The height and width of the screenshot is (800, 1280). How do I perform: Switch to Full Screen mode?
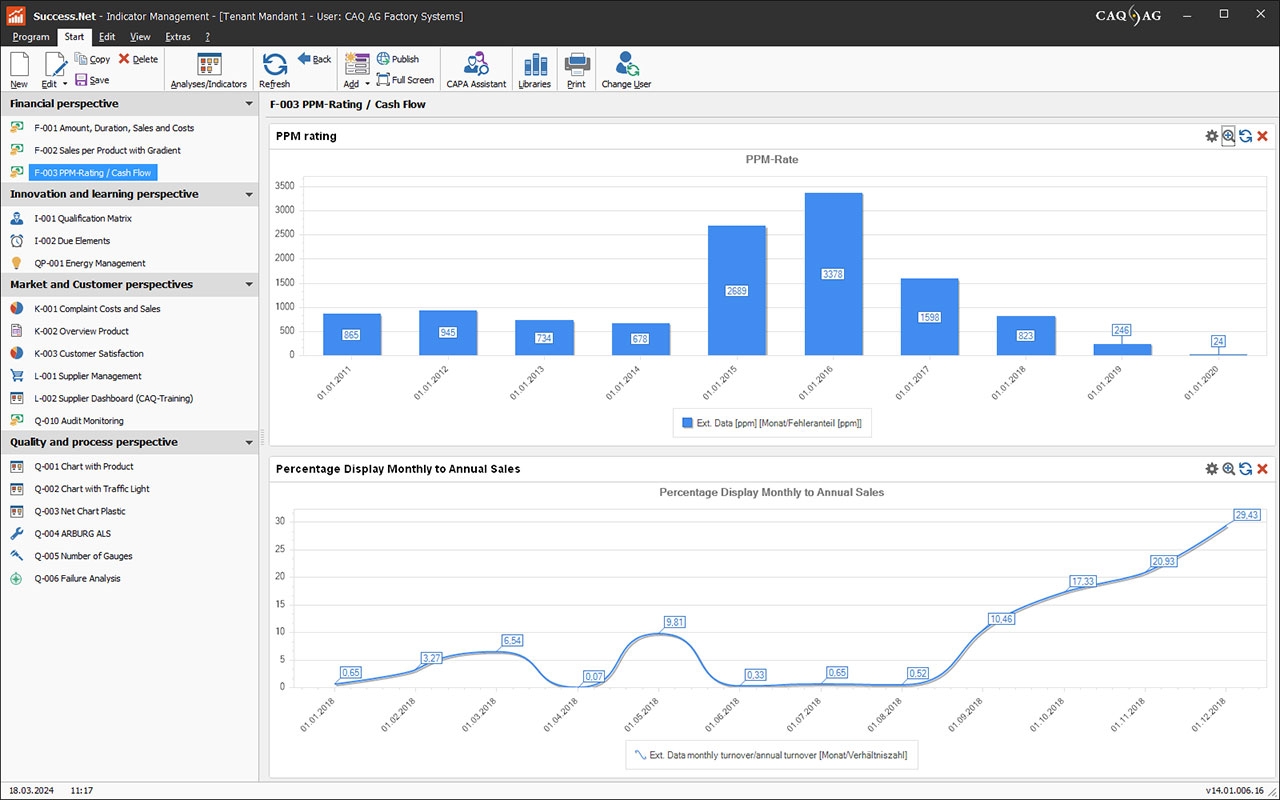pos(405,80)
